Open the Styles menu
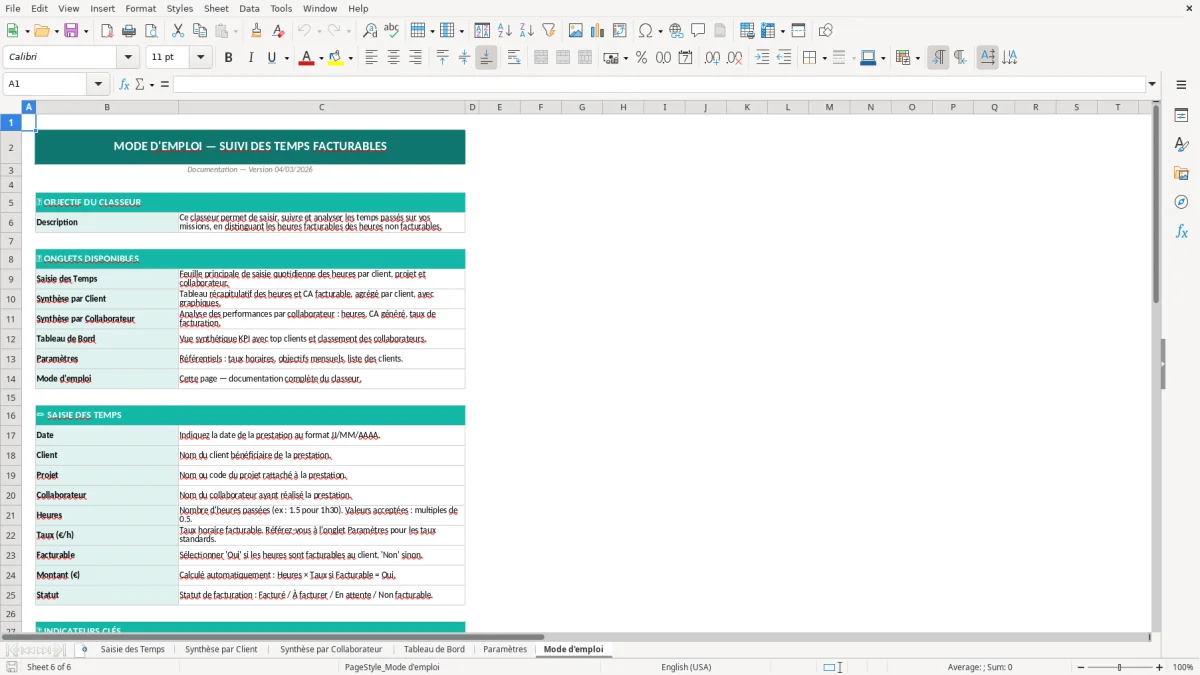 click(x=180, y=8)
